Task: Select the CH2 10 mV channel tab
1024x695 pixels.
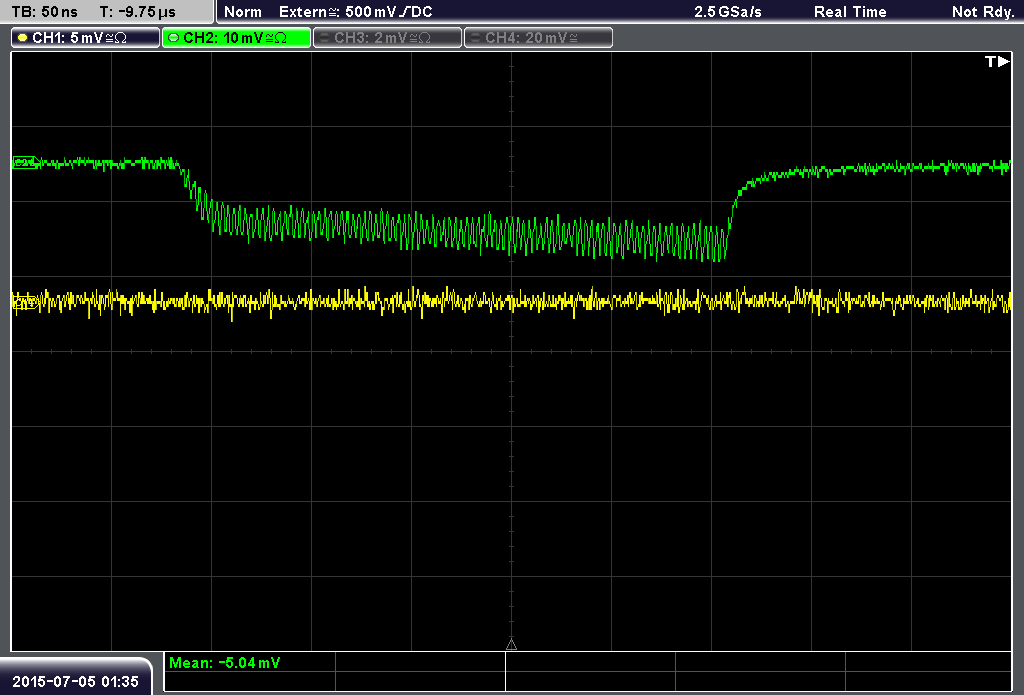Action: pyautogui.click(x=236, y=38)
